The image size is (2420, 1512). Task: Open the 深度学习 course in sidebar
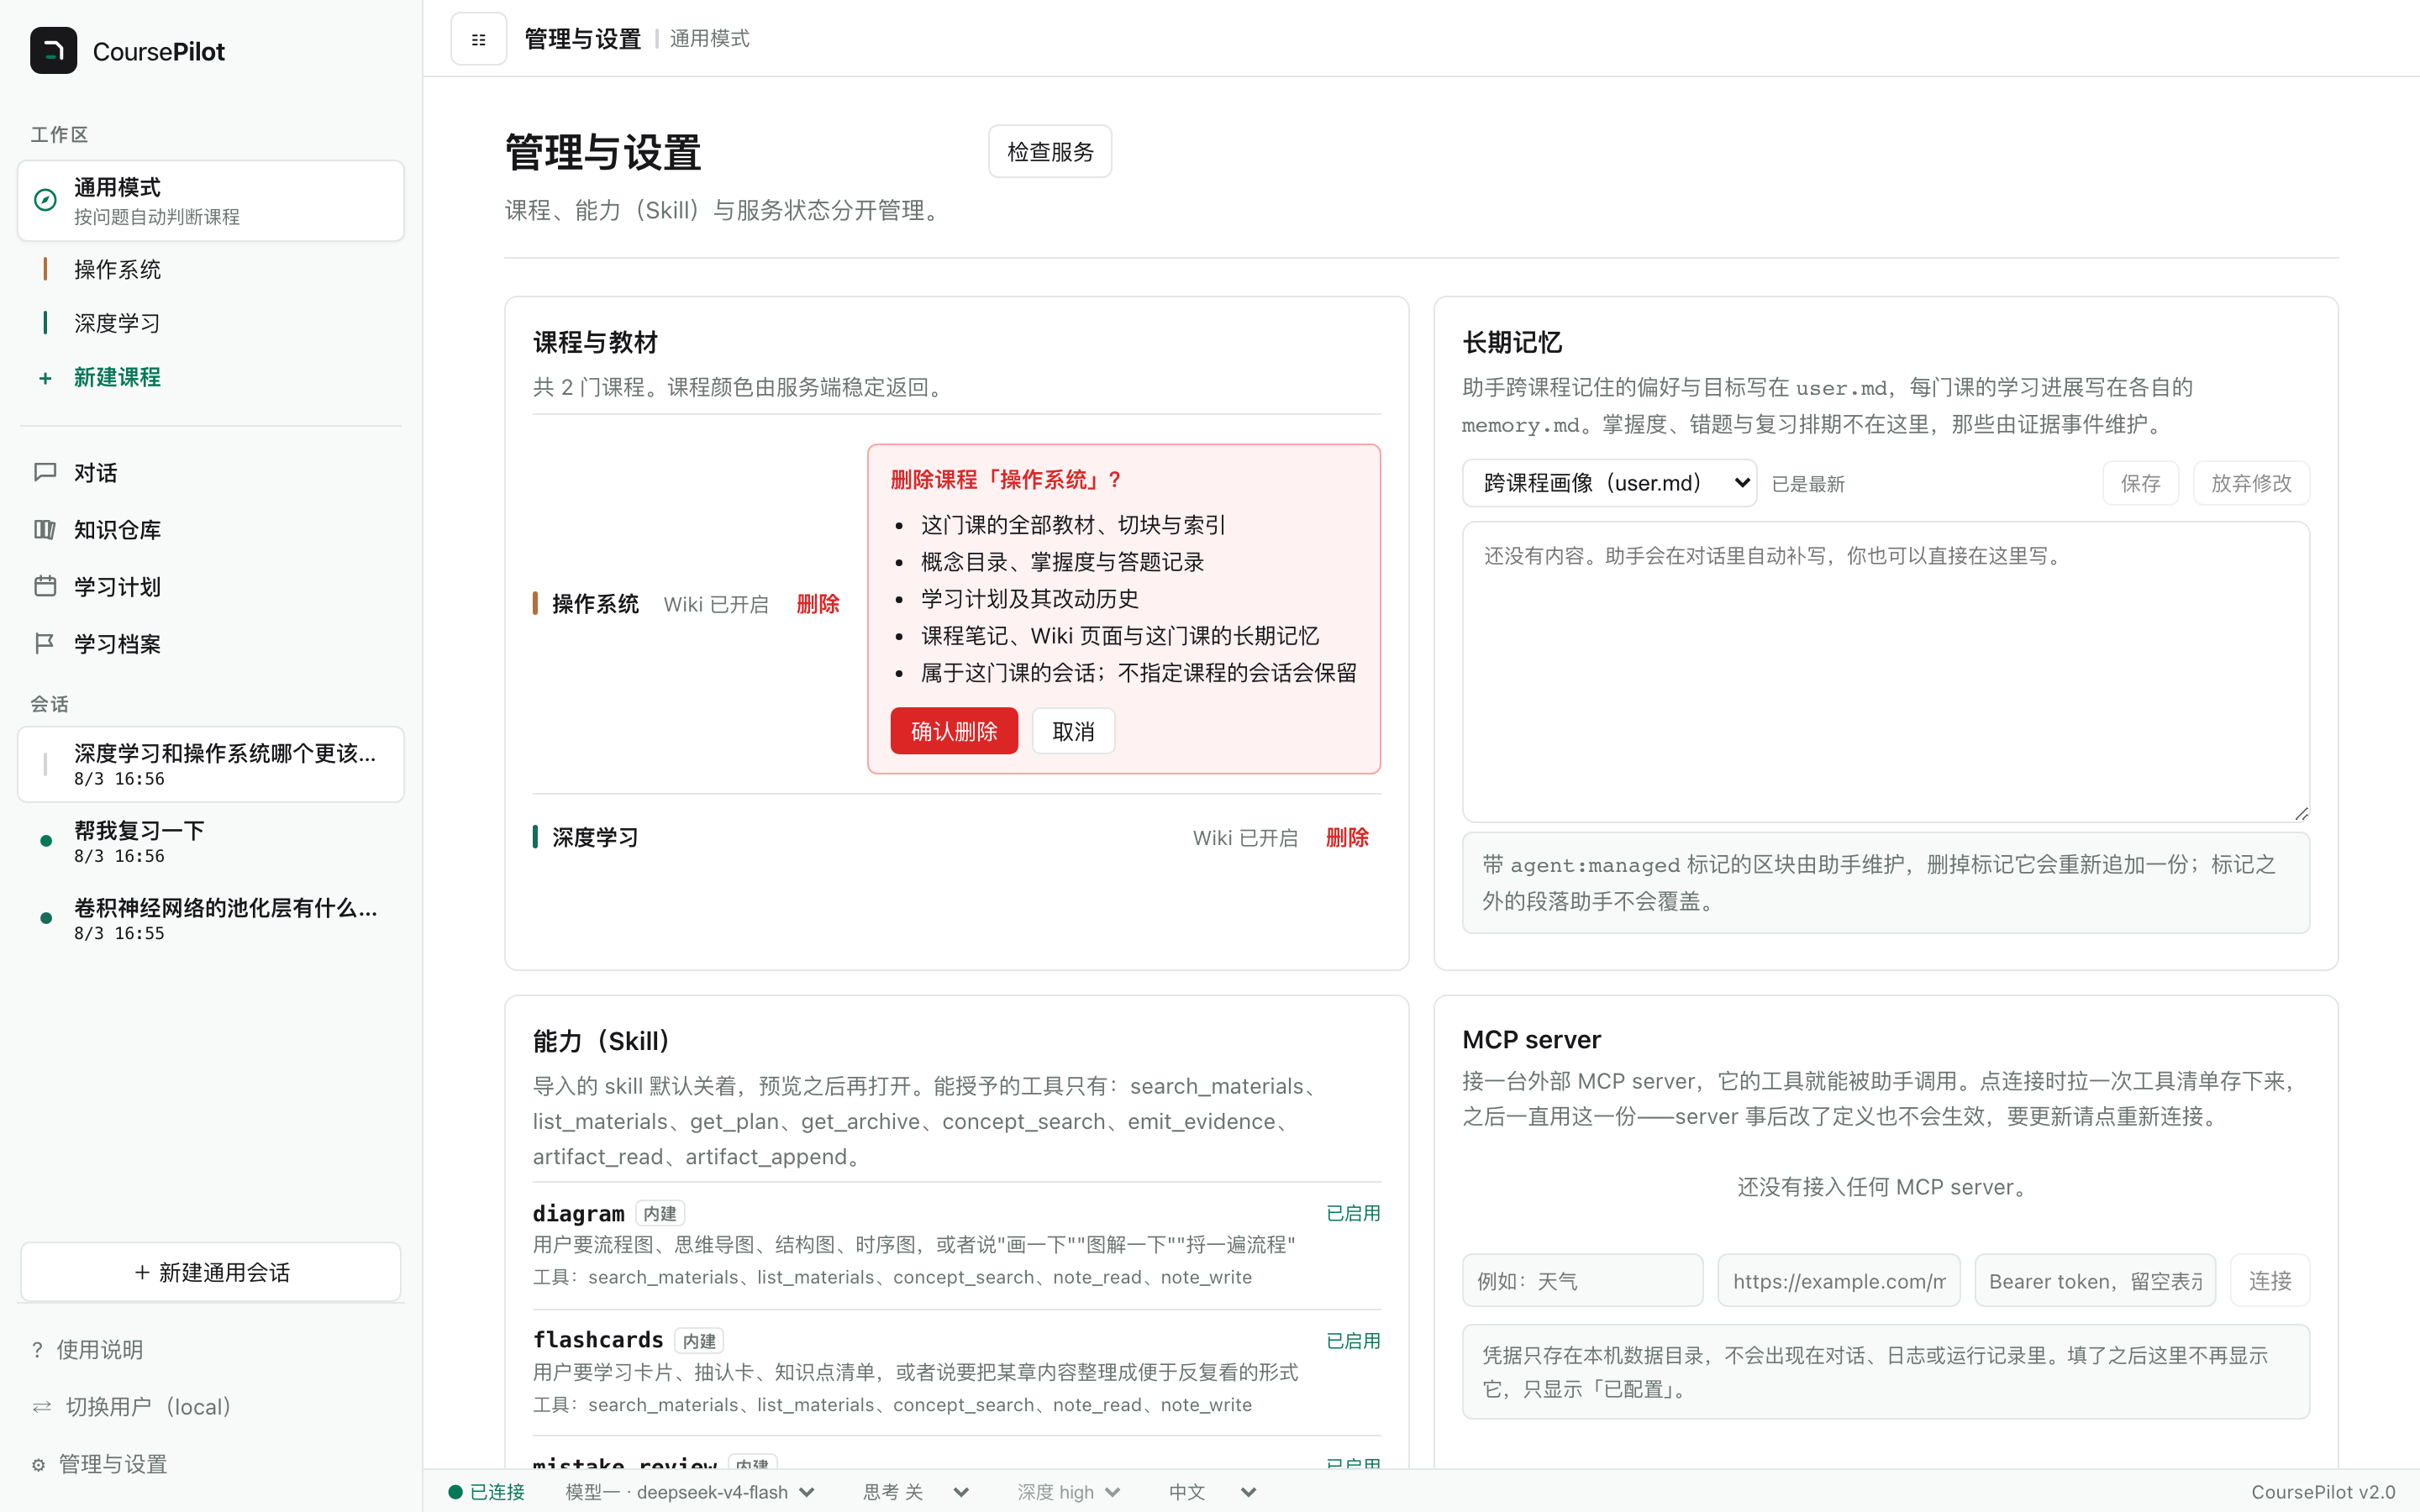tap(211, 323)
